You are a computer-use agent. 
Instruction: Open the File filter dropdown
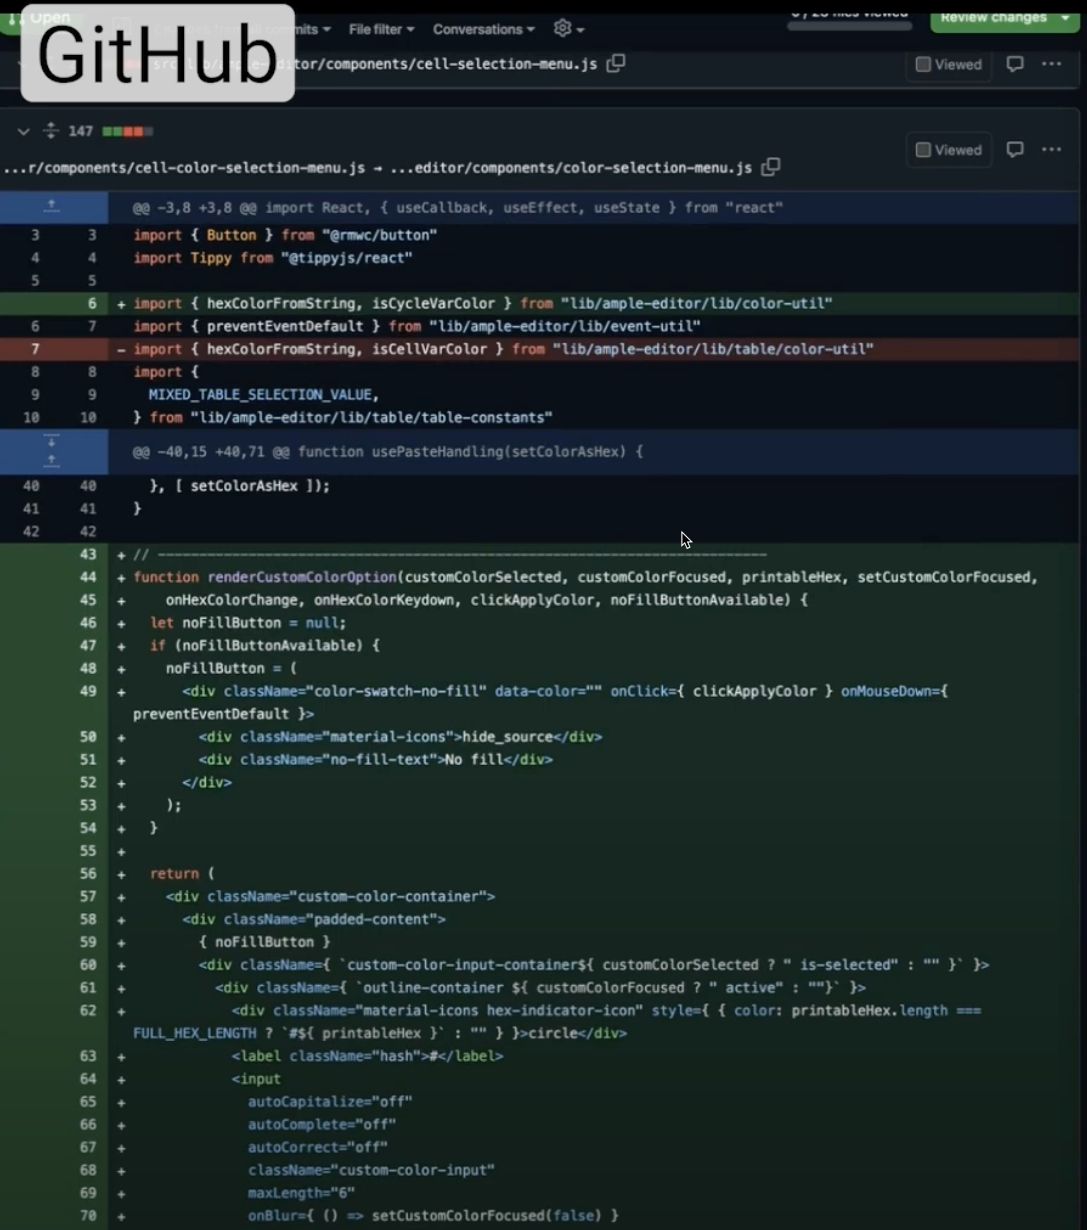pyautogui.click(x=381, y=29)
